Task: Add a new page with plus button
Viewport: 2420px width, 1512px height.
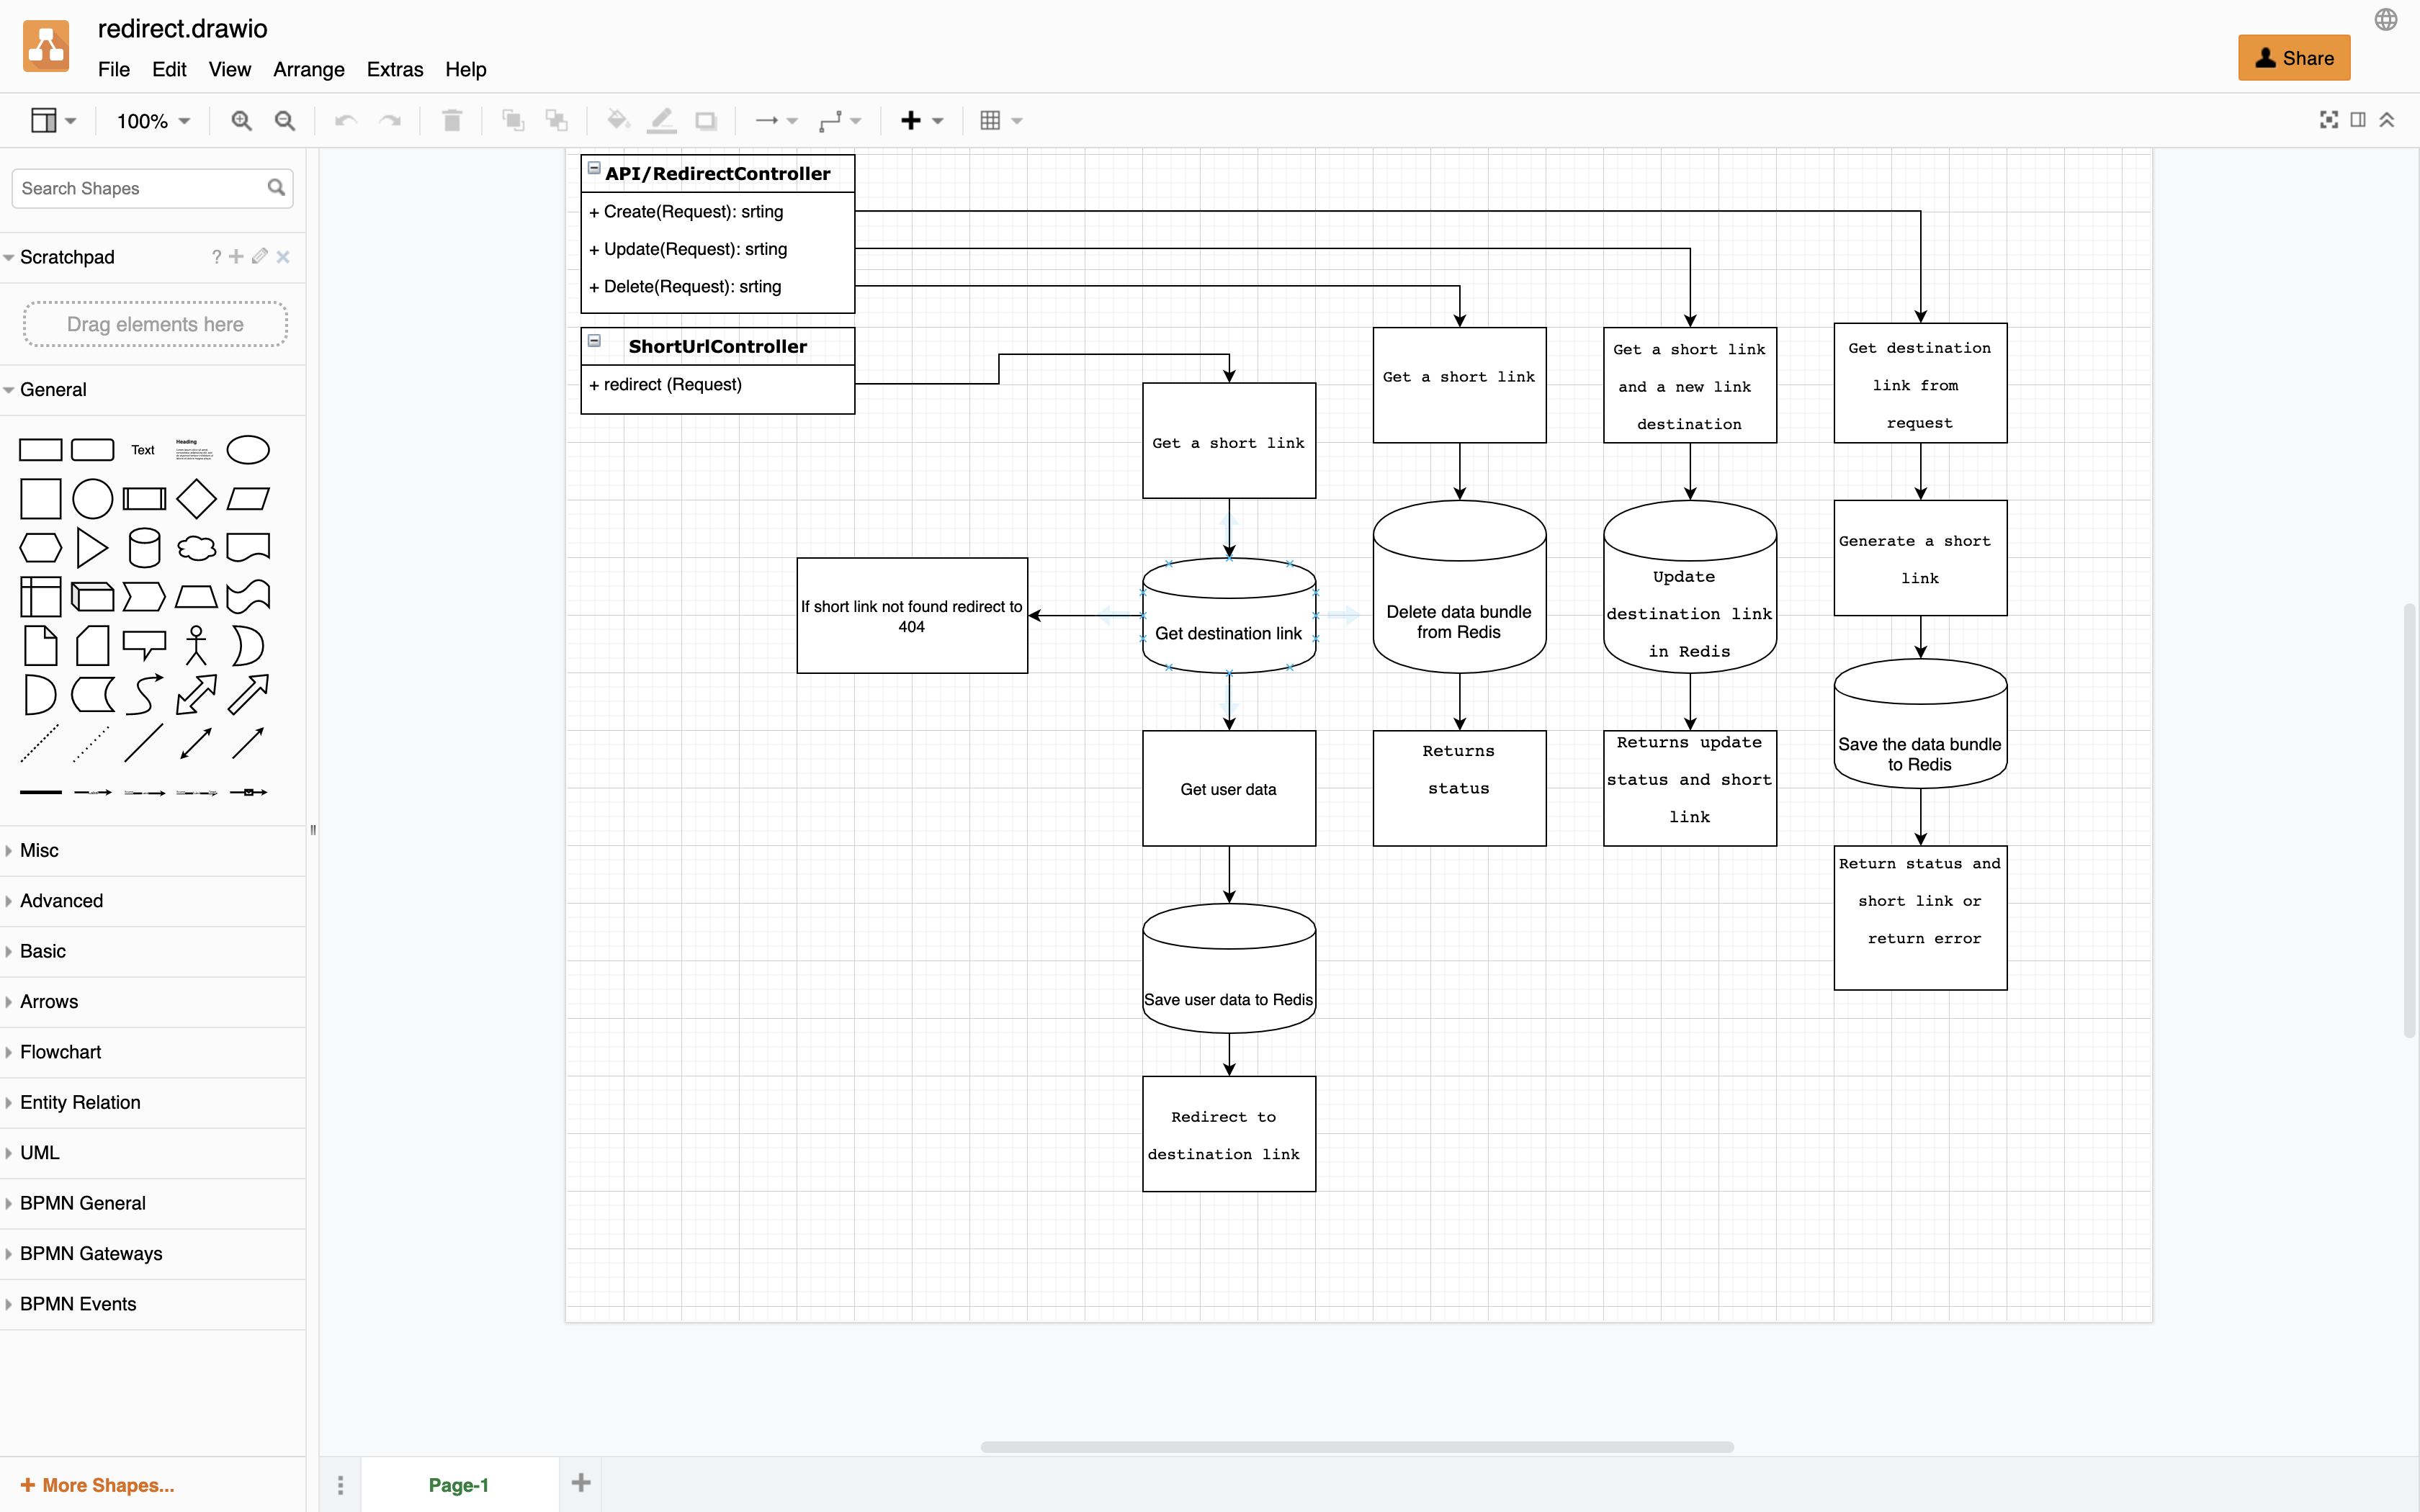Action: pos(581,1483)
